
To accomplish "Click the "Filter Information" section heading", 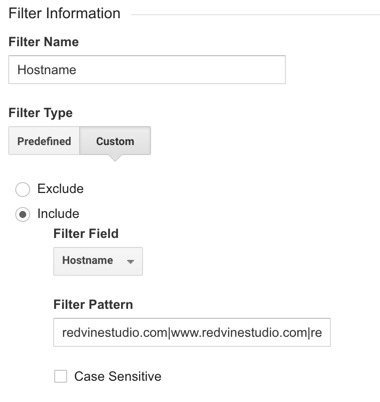I will click(x=64, y=13).
